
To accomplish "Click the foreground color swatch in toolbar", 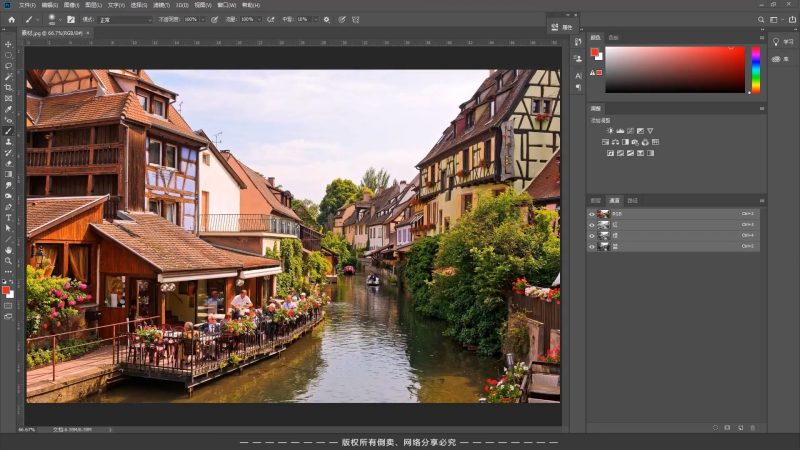I will click(7, 290).
